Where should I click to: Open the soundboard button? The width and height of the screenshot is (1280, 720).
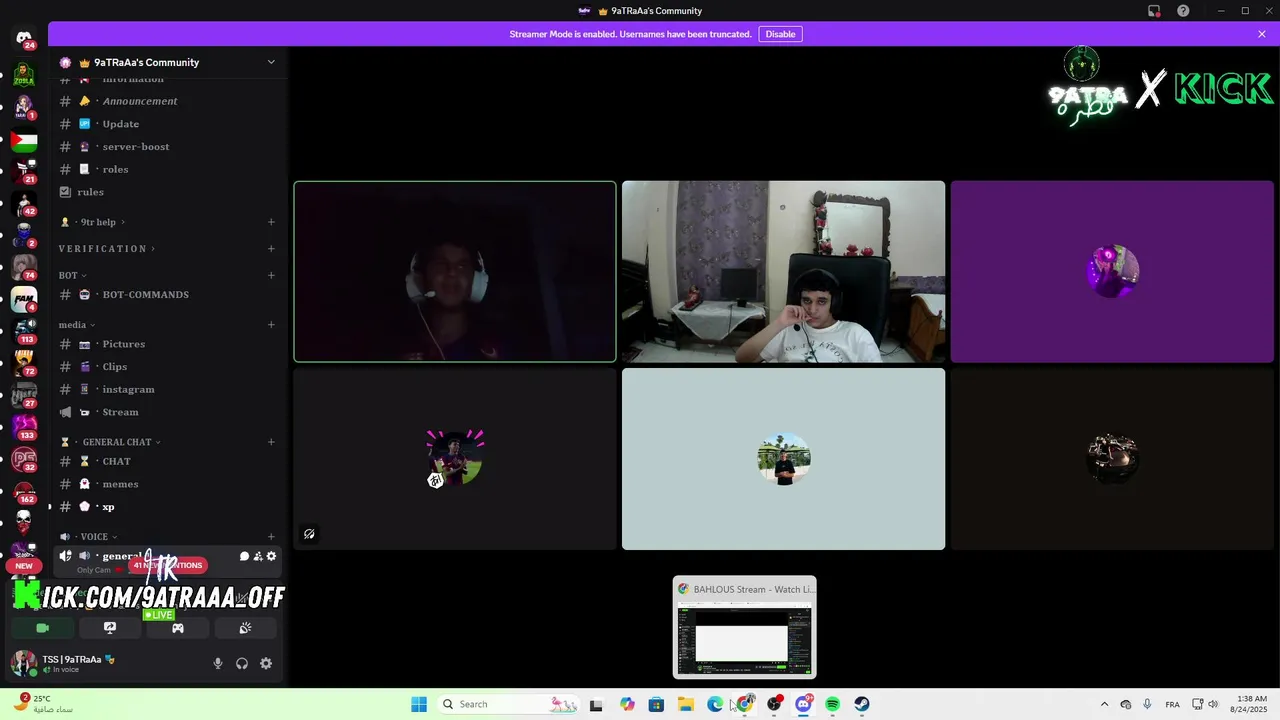(x=245, y=628)
